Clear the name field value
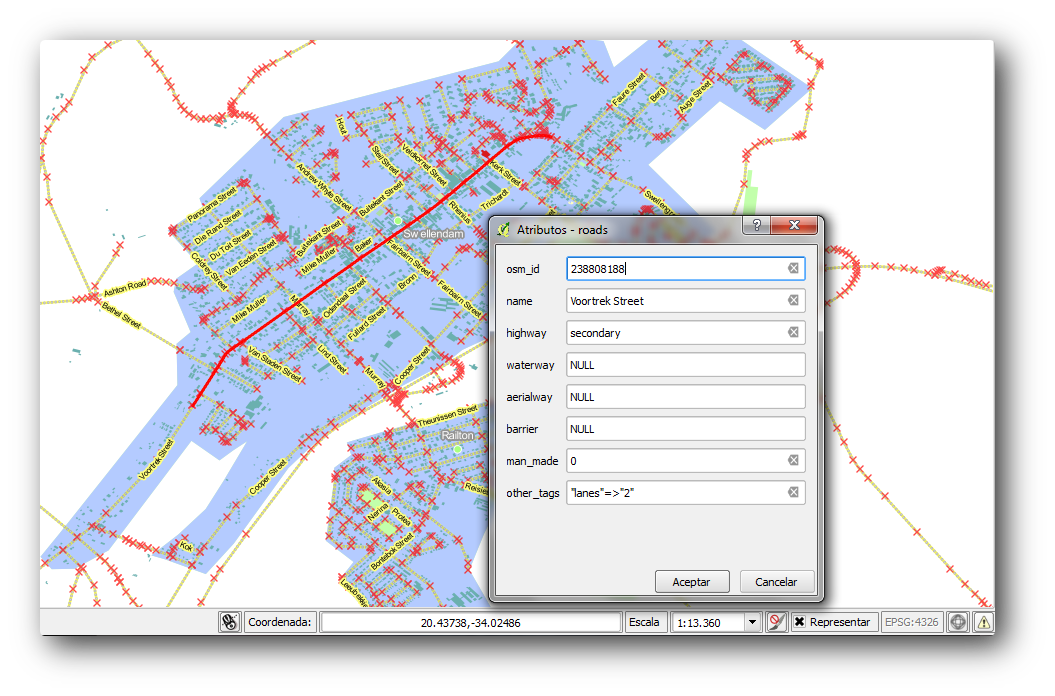 [x=793, y=300]
